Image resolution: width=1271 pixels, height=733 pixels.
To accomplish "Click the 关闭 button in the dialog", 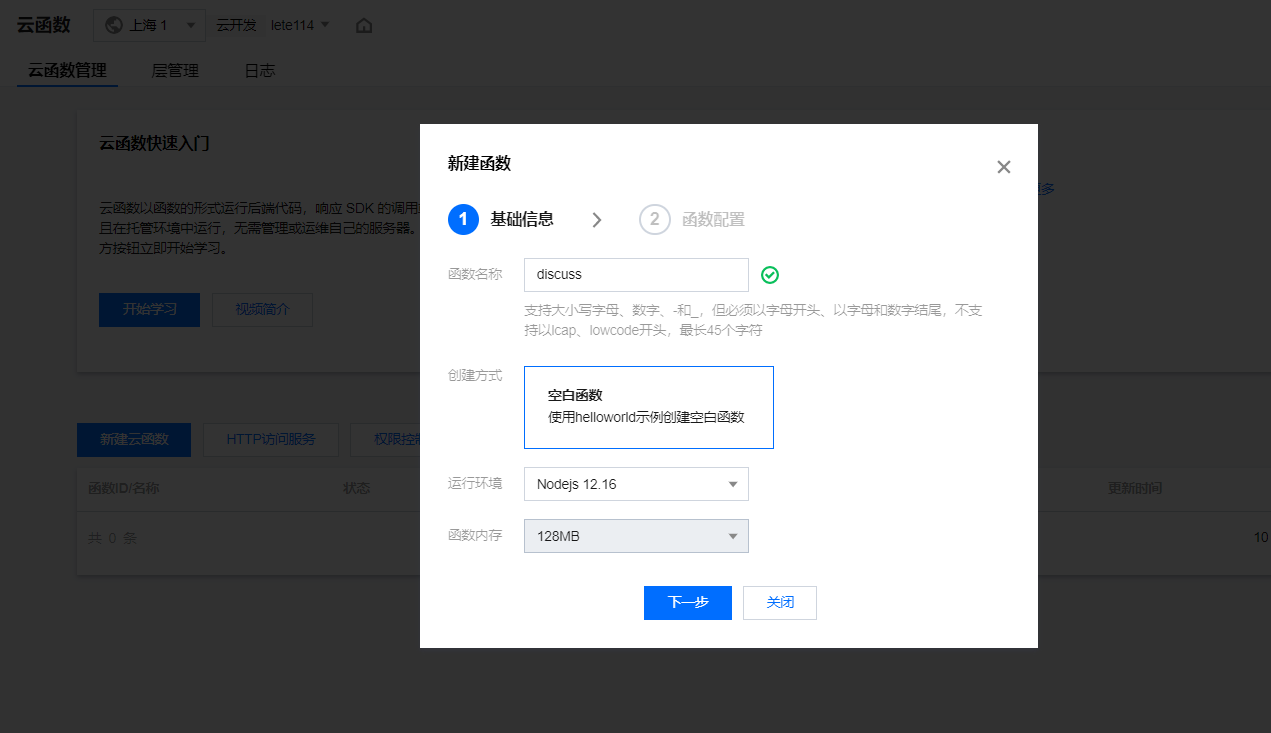I will pyautogui.click(x=779, y=602).
